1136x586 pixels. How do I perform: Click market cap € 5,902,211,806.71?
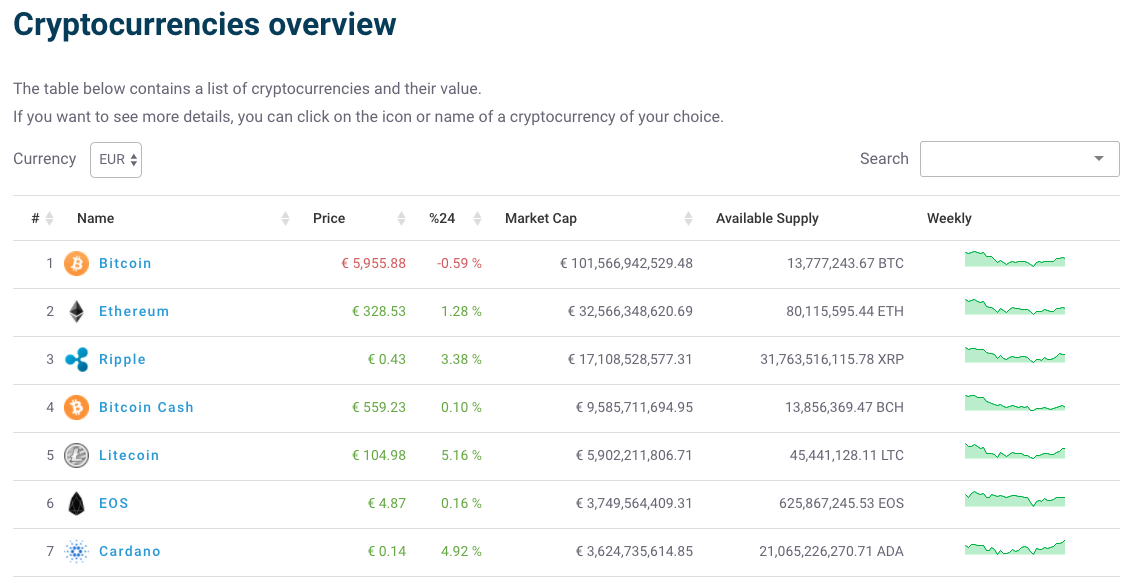(635, 456)
